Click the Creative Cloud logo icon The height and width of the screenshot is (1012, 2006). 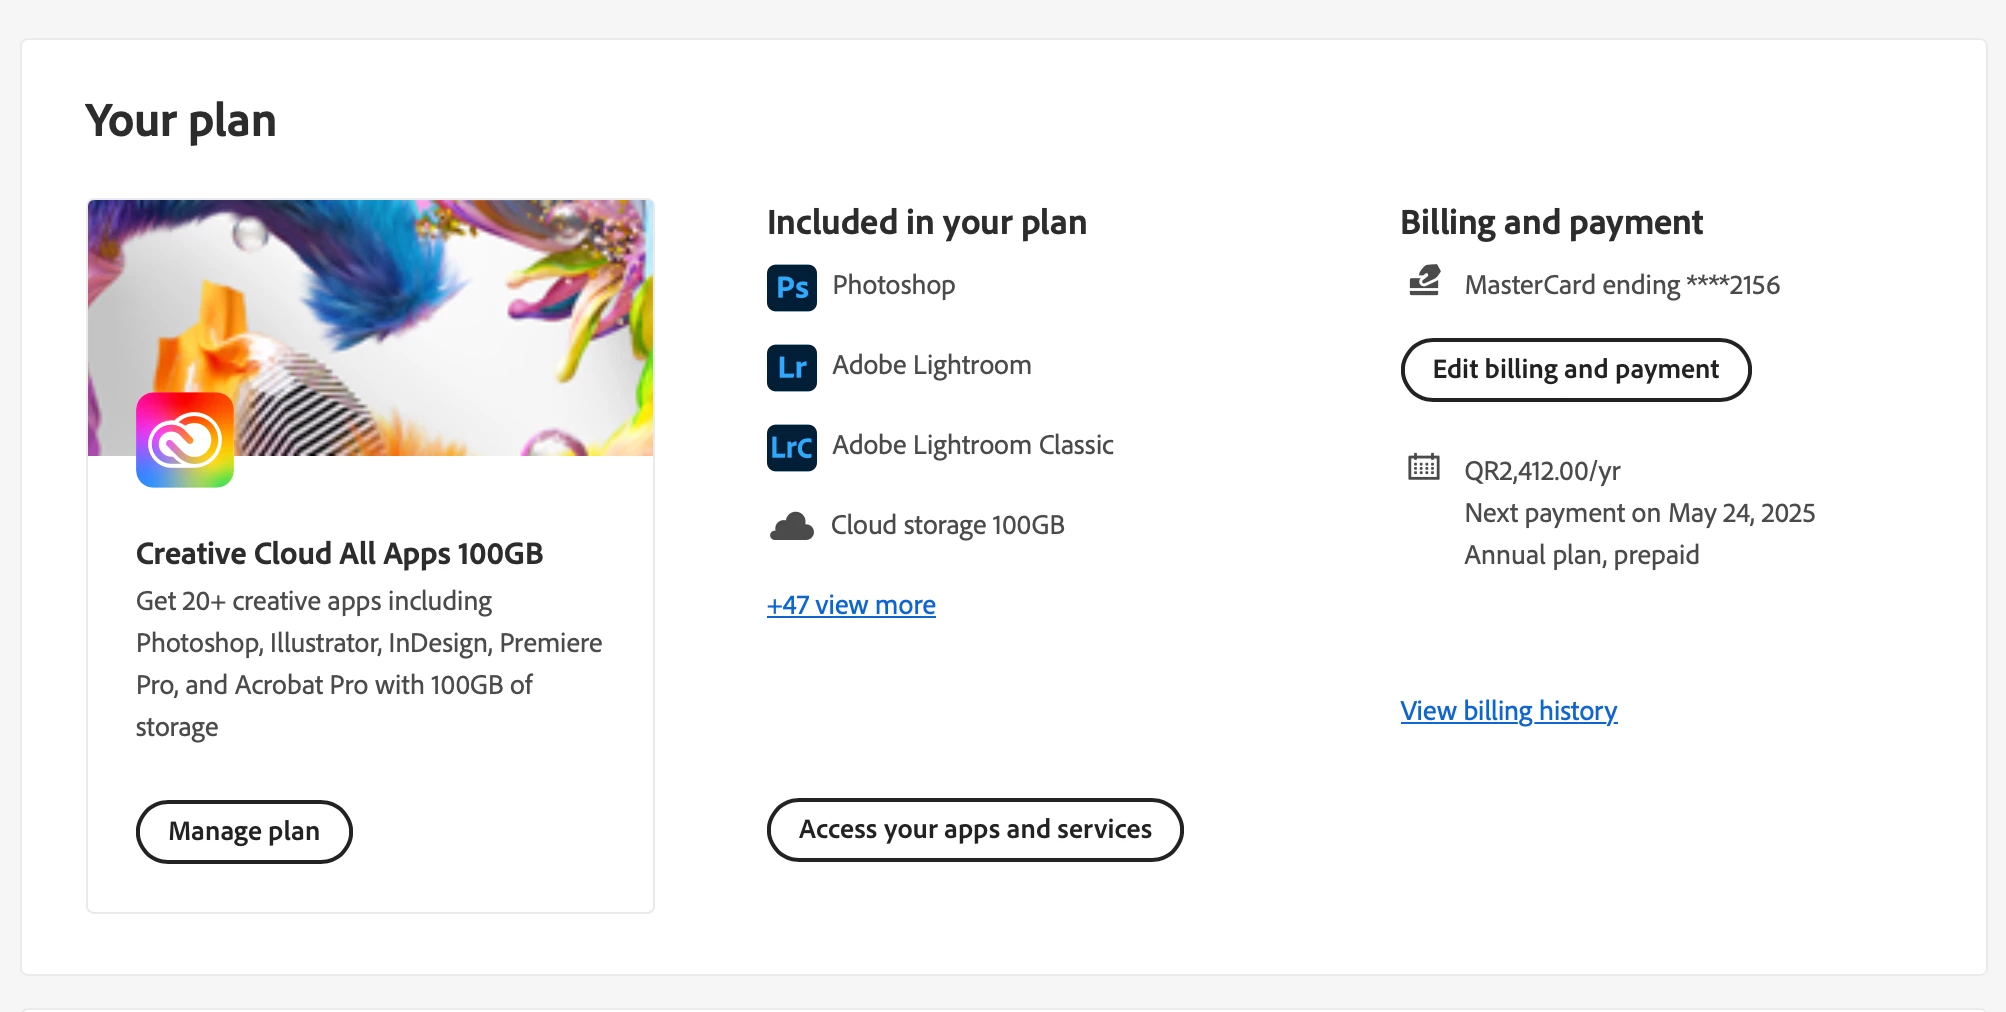[185, 440]
